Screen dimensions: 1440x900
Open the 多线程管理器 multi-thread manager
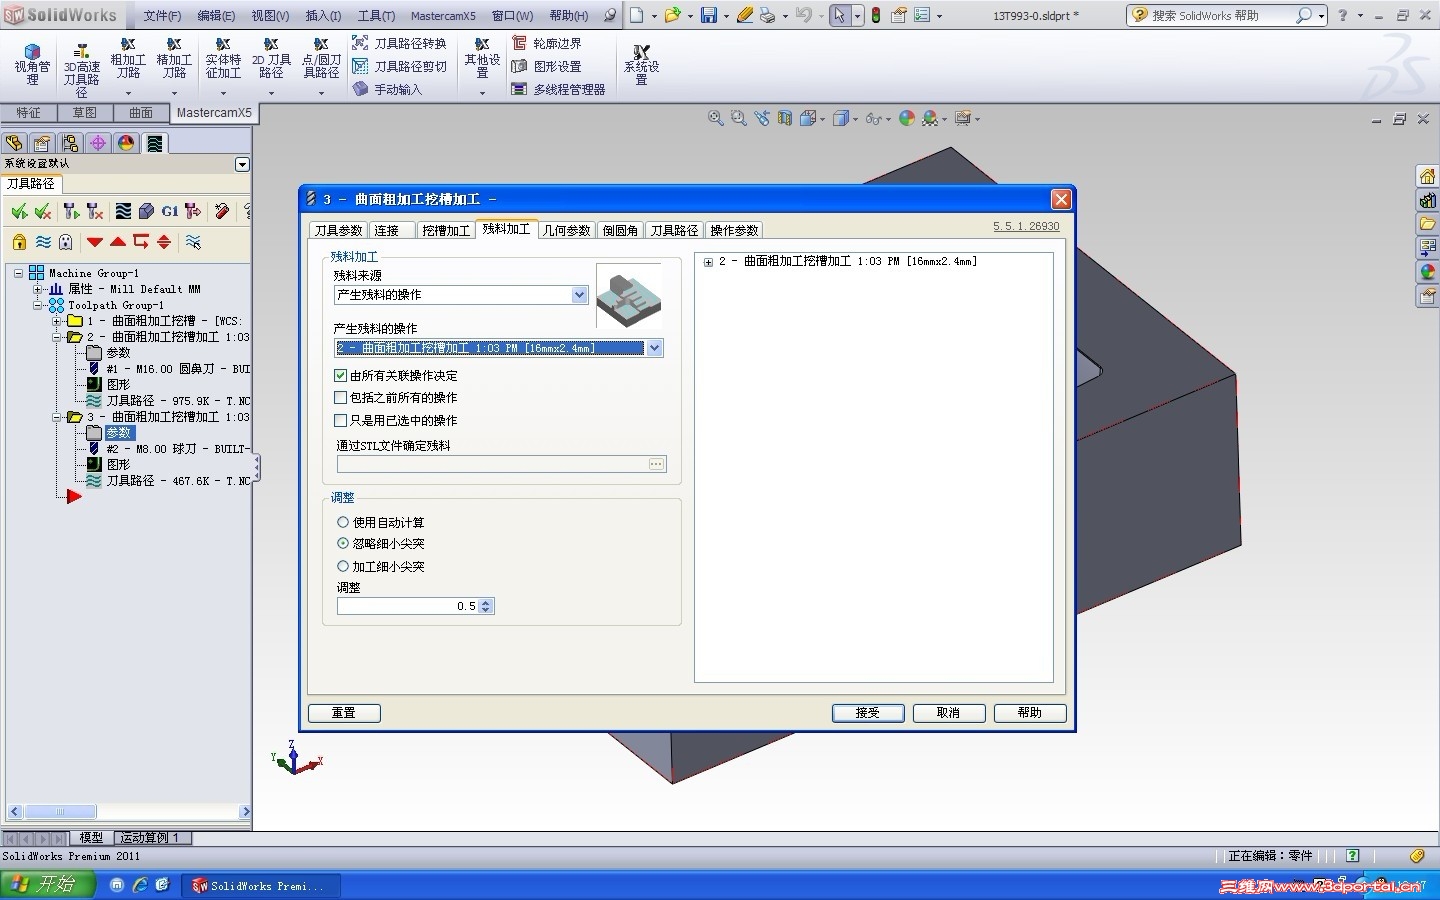point(558,89)
